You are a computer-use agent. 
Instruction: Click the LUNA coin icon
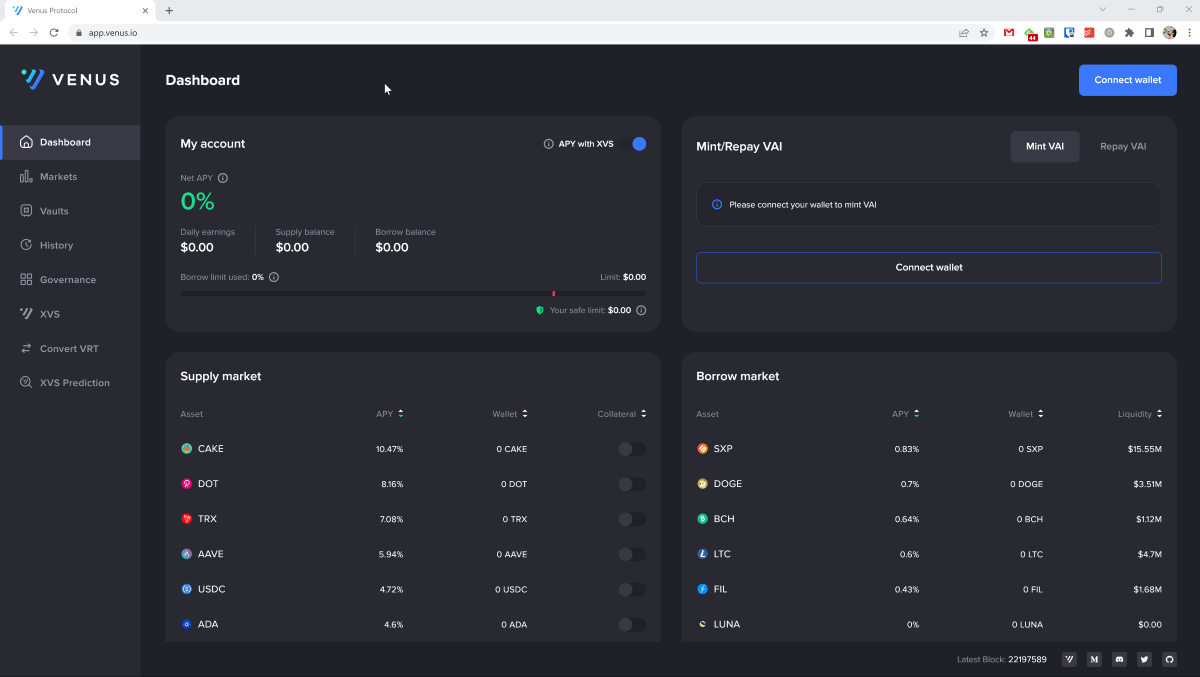(702, 624)
